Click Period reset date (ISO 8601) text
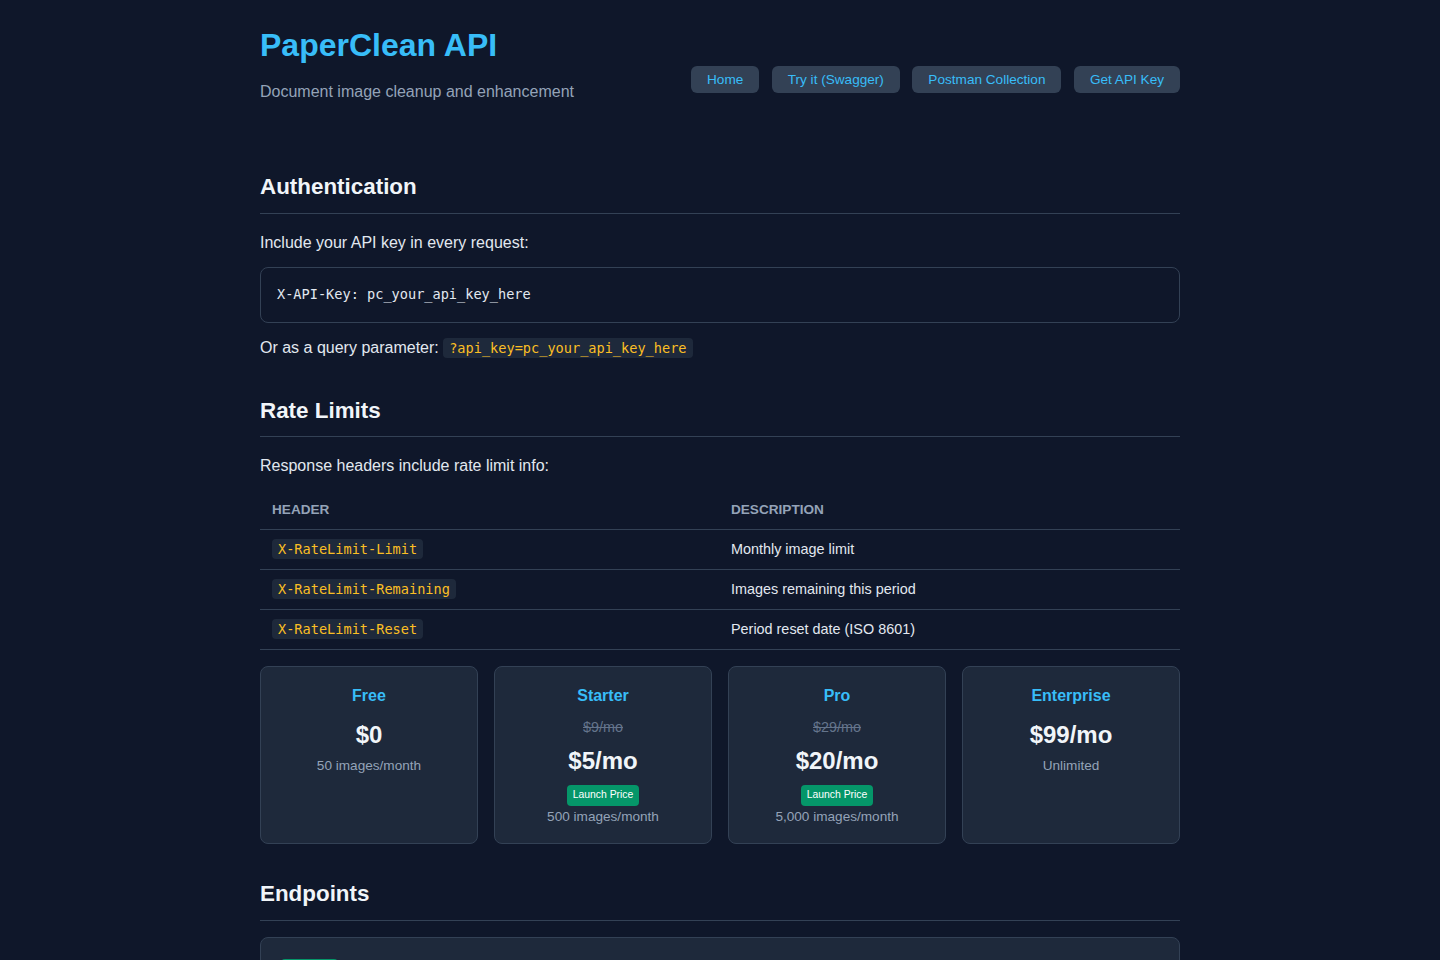The image size is (1440, 960). 823,629
